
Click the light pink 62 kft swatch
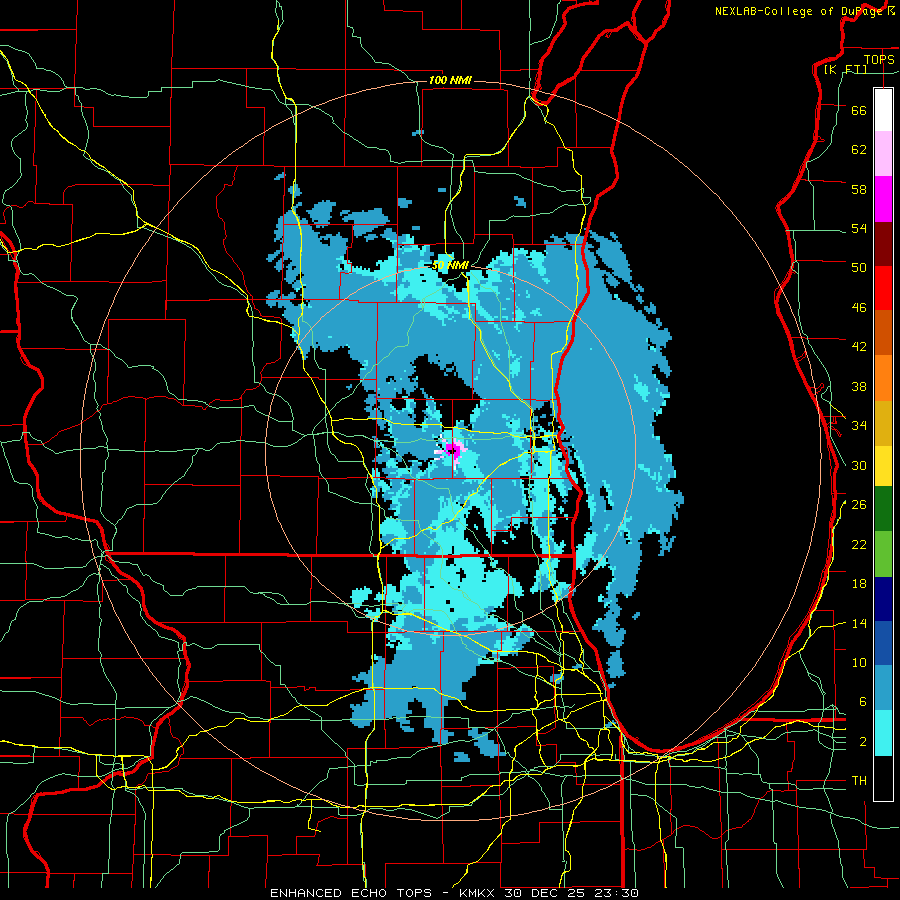click(x=883, y=154)
